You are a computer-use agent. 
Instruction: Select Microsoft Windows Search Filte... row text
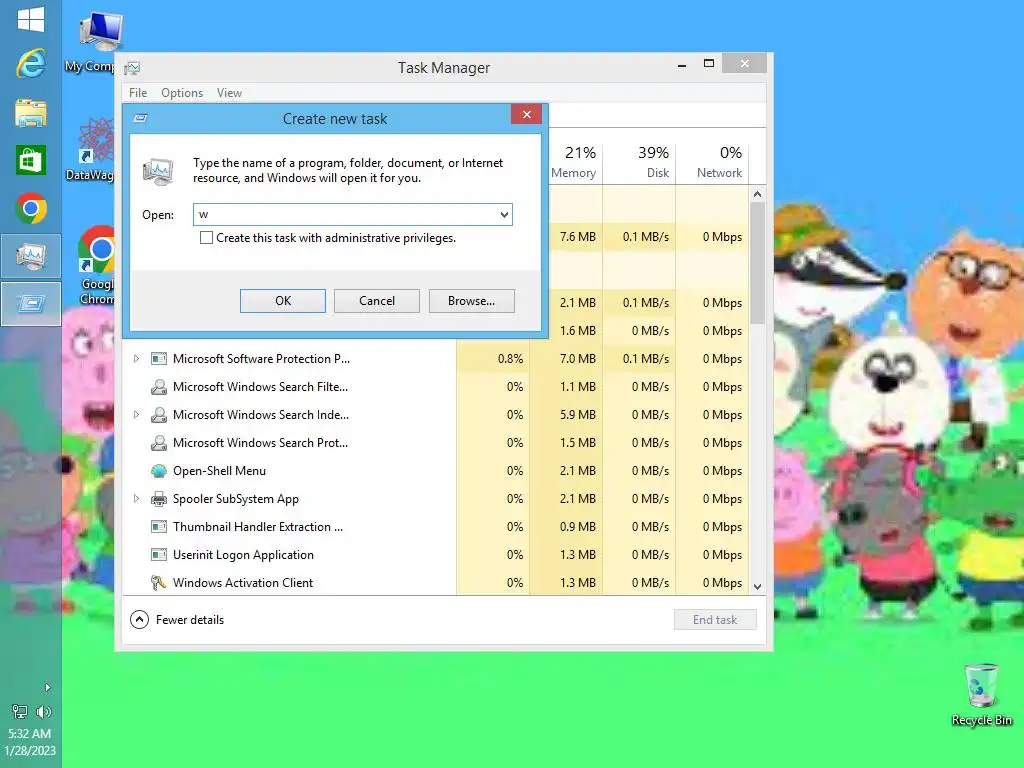click(260, 387)
